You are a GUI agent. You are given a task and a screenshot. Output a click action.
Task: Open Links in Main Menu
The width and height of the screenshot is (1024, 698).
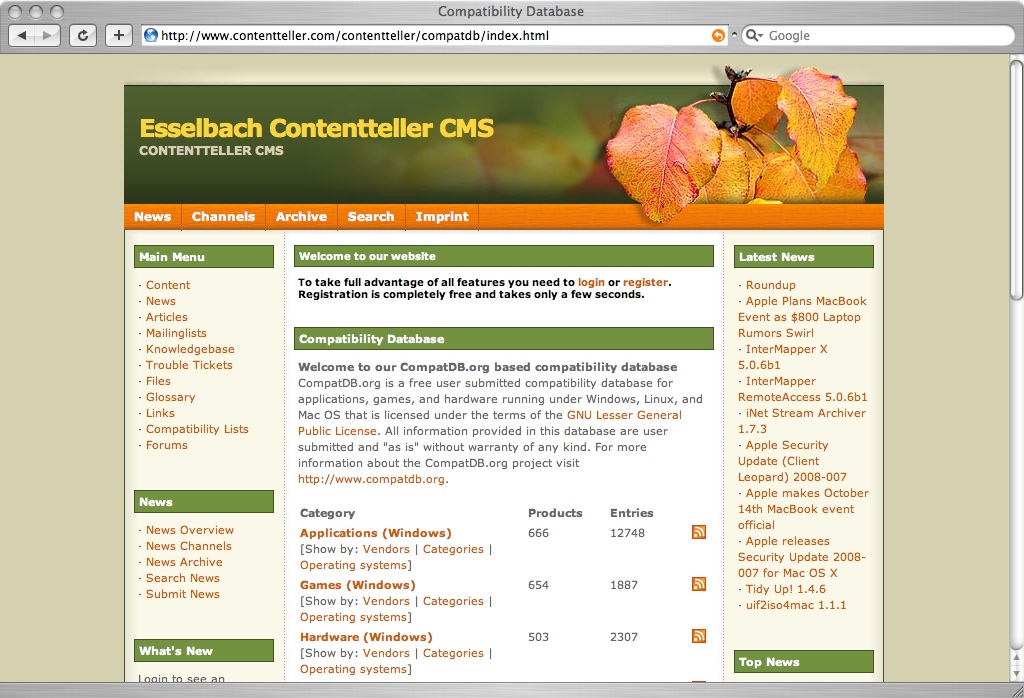click(160, 413)
